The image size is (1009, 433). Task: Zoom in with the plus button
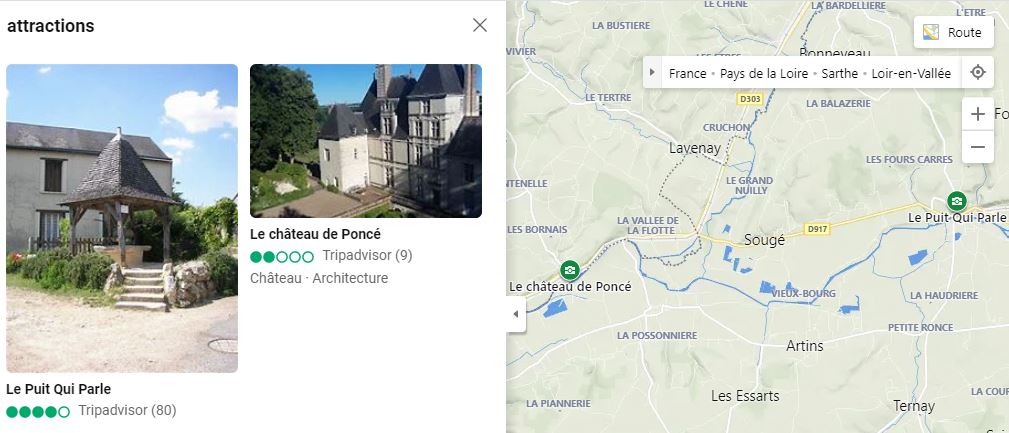coord(977,115)
